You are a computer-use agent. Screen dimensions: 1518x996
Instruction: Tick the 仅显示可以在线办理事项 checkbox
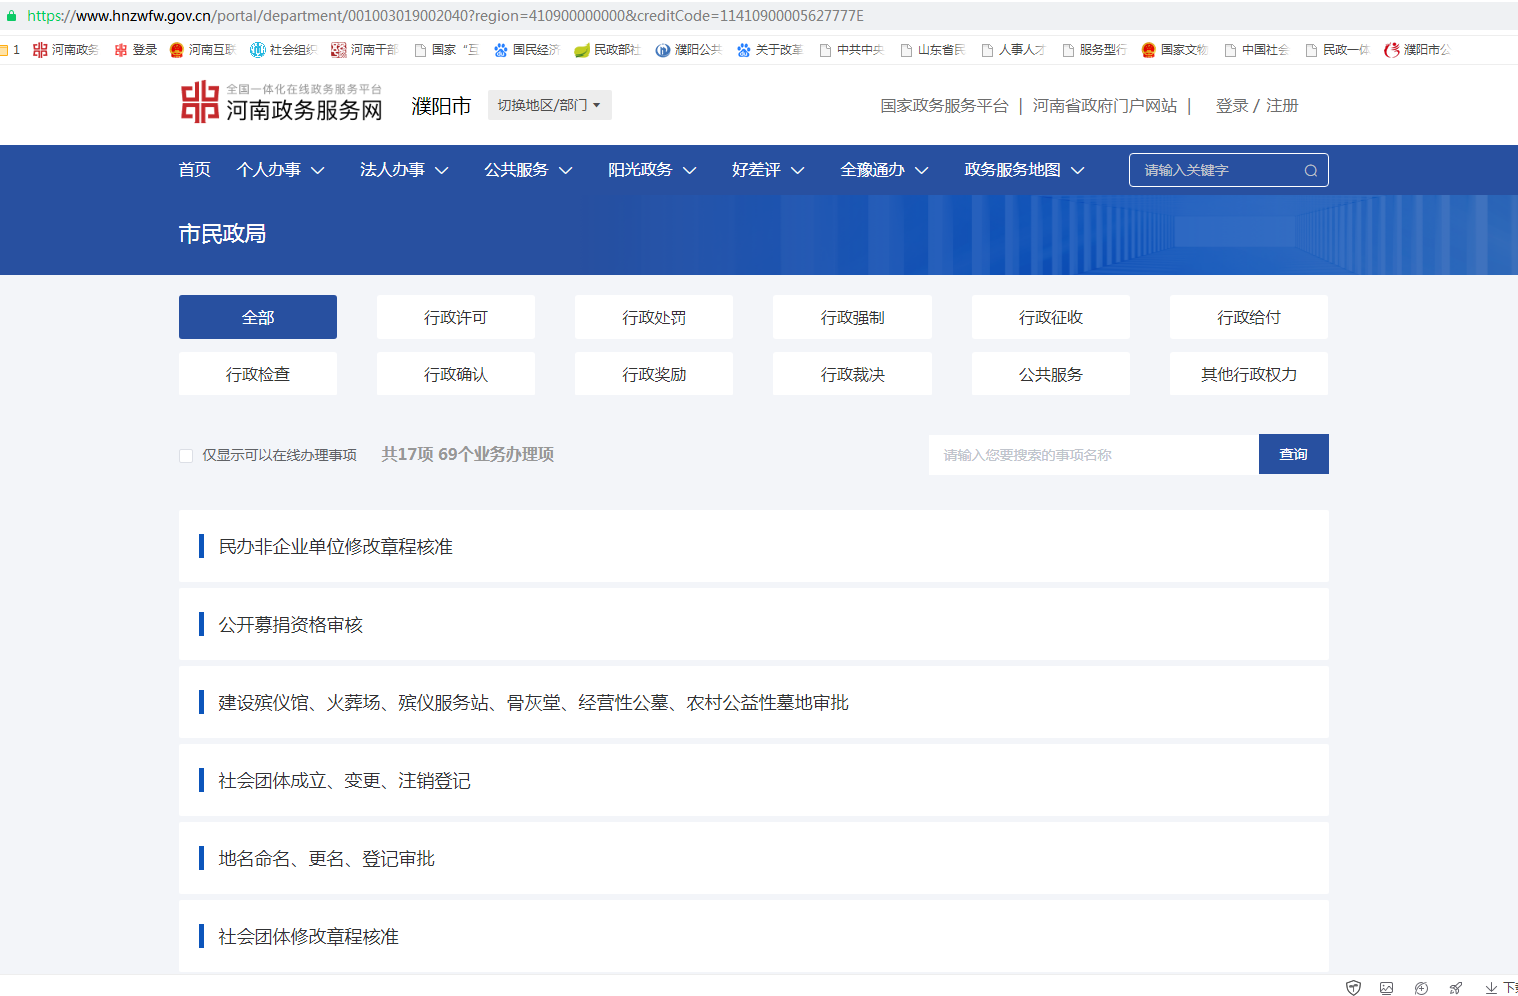tap(186, 456)
